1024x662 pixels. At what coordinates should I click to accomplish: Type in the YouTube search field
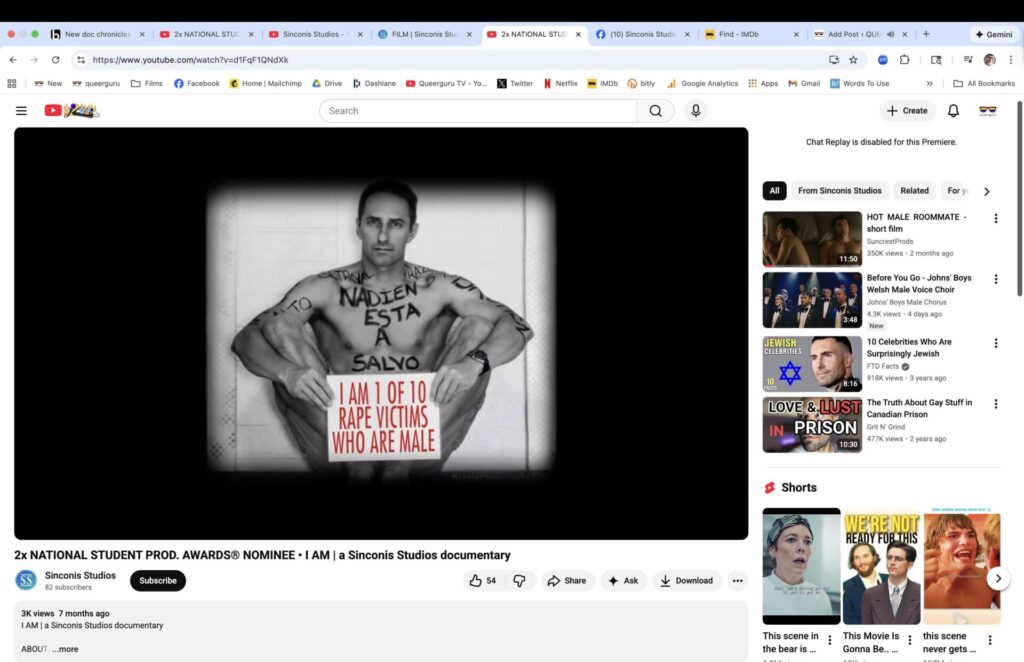click(478, 111)
